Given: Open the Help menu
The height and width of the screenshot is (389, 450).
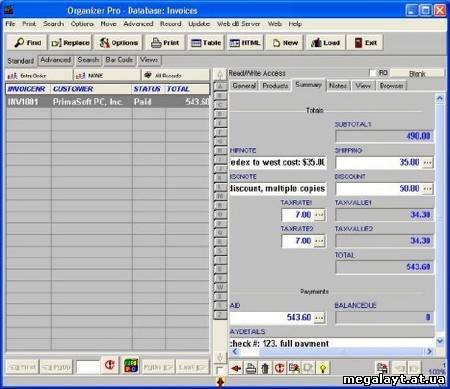Looking at the screenshot, I should 295,24.
